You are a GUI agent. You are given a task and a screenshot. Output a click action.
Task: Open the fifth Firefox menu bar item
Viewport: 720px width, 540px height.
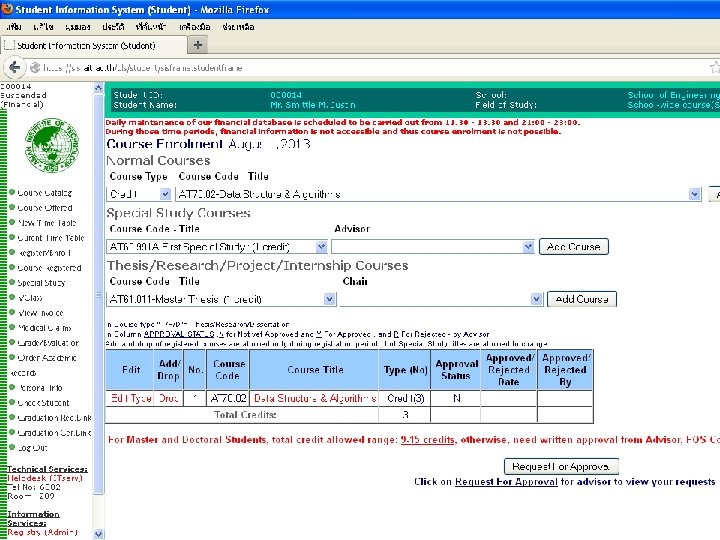tap(151, 27)
